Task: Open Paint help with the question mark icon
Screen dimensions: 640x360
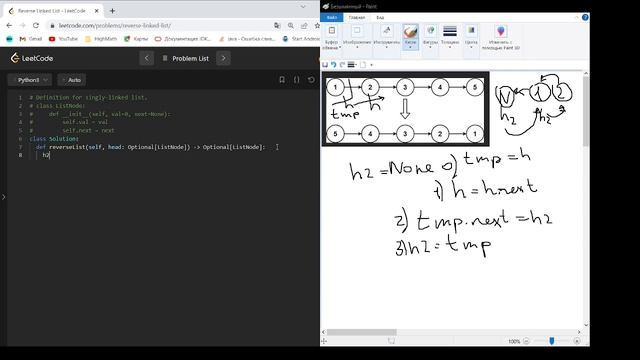Action: pyautogui.click(x=585, y=17)
